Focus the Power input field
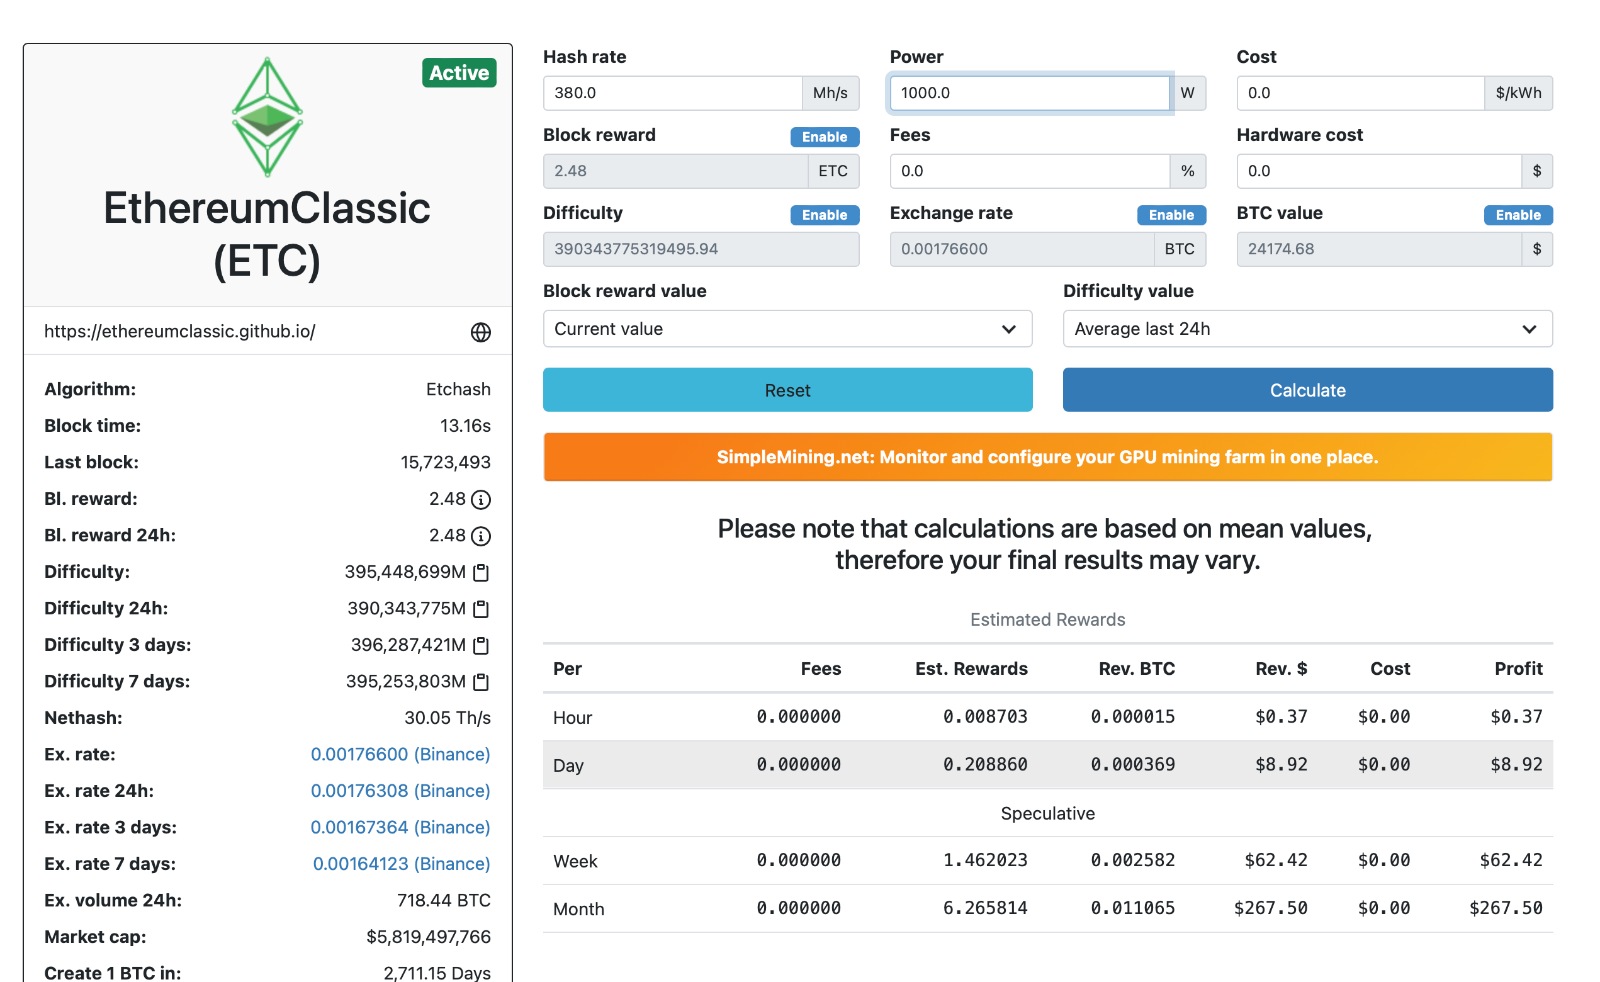 pyautogui.click(x=1030, y=93)
